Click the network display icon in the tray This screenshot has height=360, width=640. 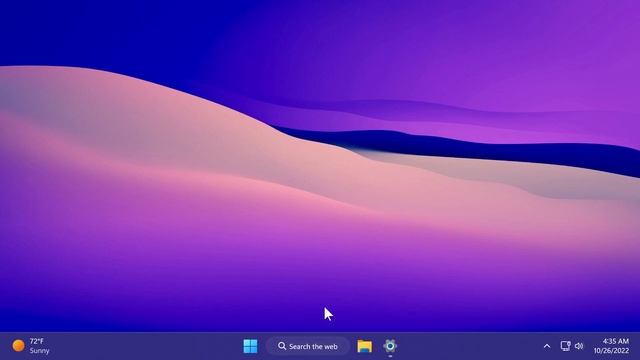(565, 346)
